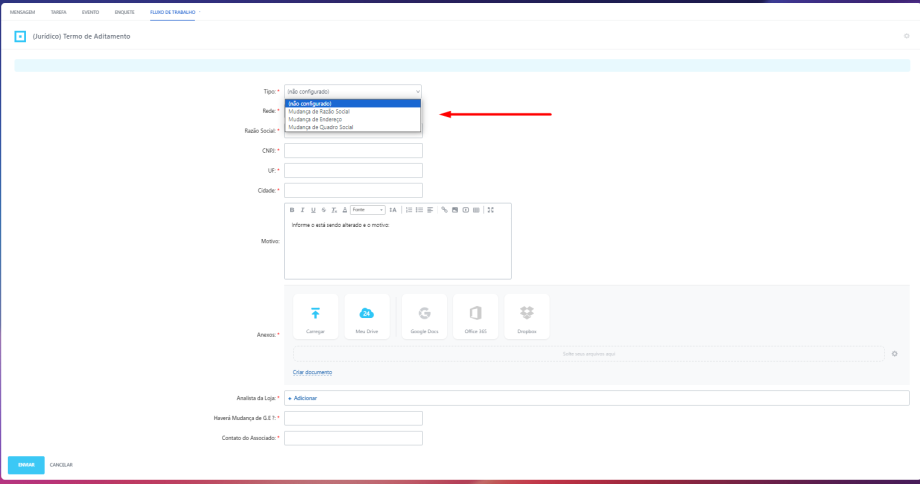The image size is (920, 484).
Task: Focus the CNPJ input field
Action: pyautogui.click(x=353, y=151)
